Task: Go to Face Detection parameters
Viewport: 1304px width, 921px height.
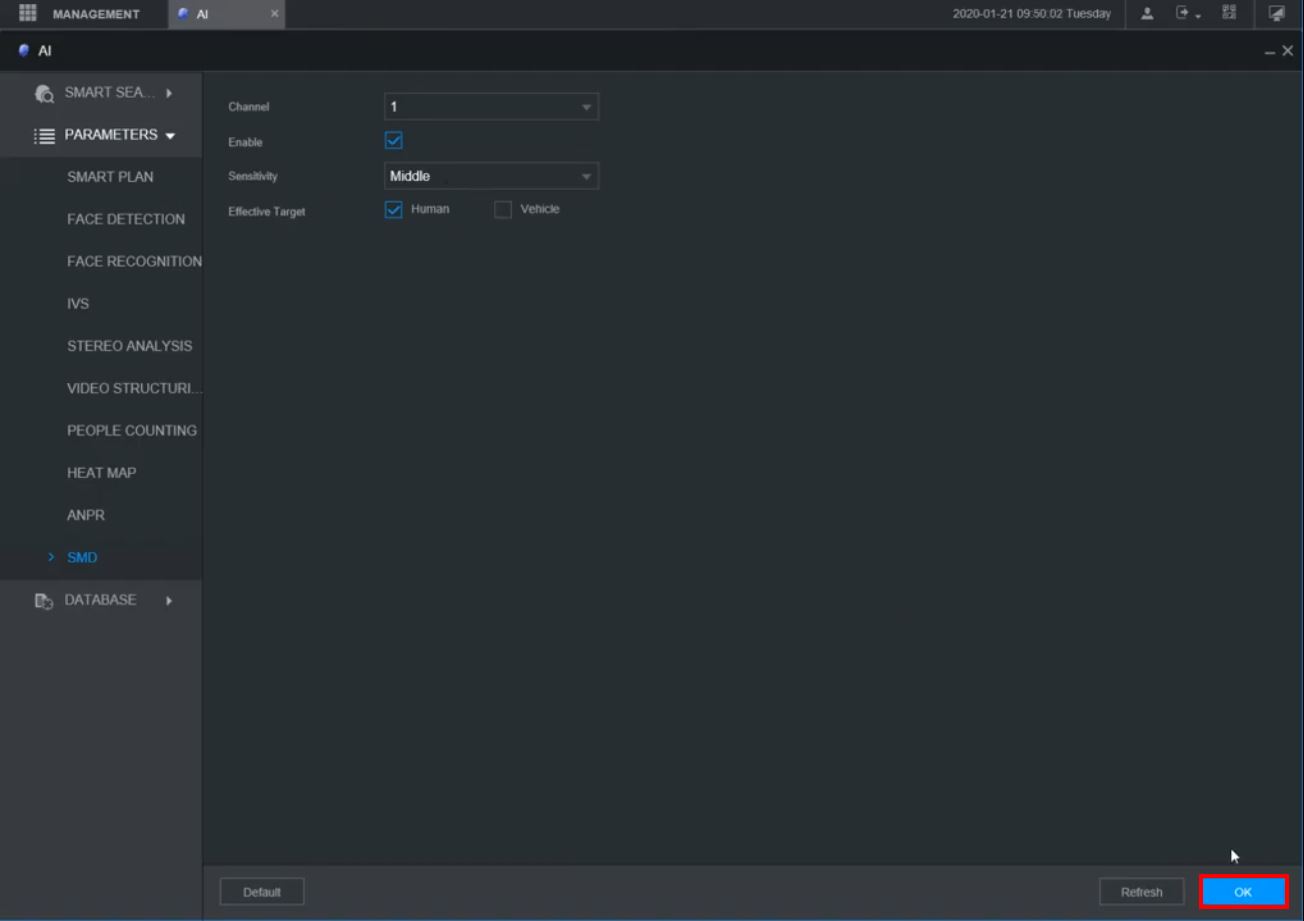Action: (126, 219)
